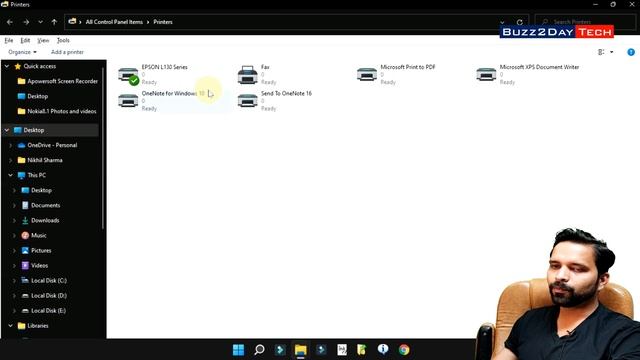
Task: Click the OneDrive cloud icon in sidebar
Action: 21,145
